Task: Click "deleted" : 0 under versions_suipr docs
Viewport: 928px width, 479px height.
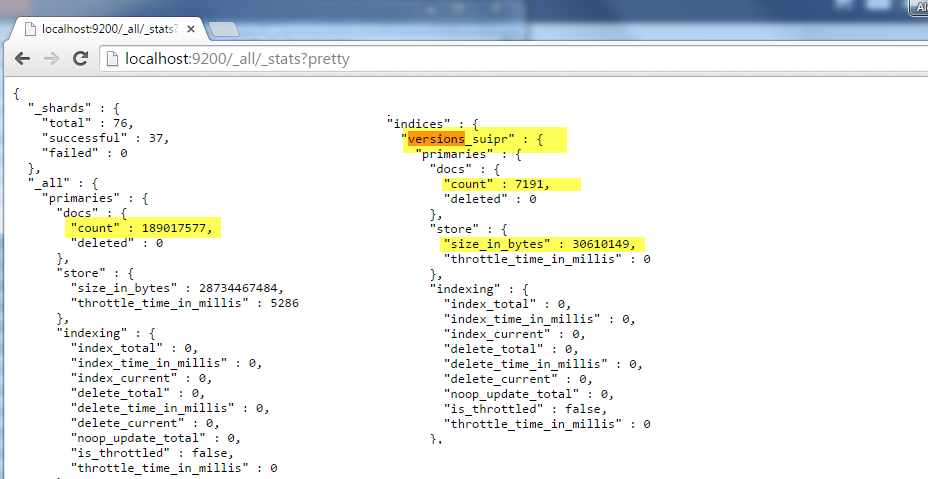Action: pyautogui.click(x=490, y=200)
